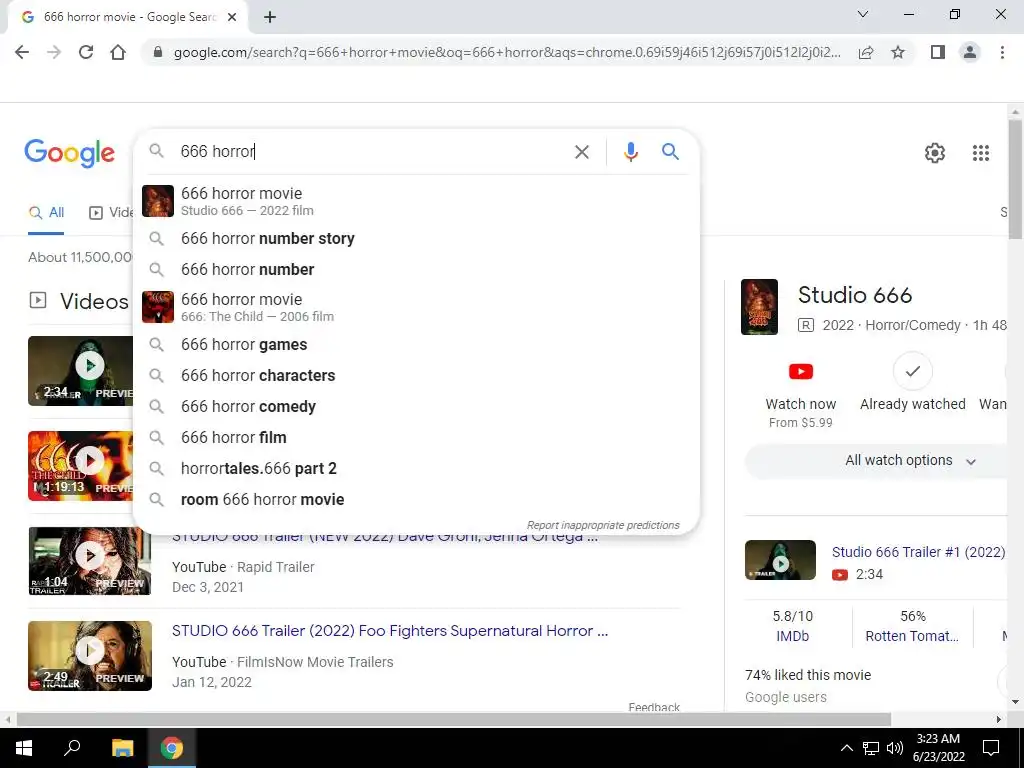Viewport: 1024px width, 768px height.
Task: Show hidden system tray icons
Action: point(846,748)
